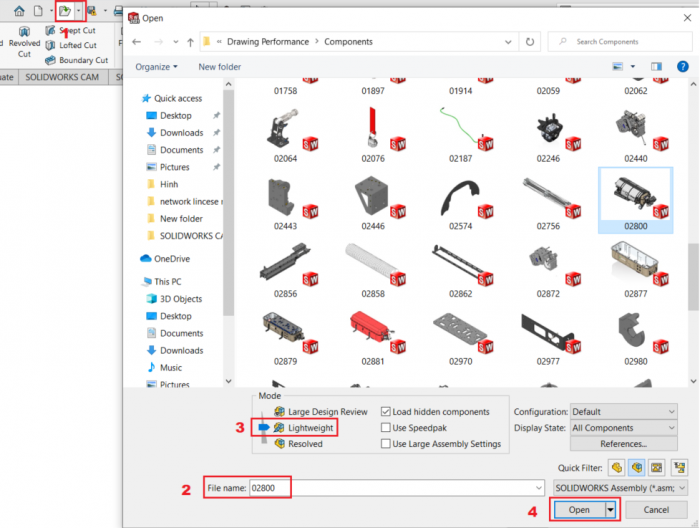
Task: Open the view options dropdown arrow
Action: 633,67
